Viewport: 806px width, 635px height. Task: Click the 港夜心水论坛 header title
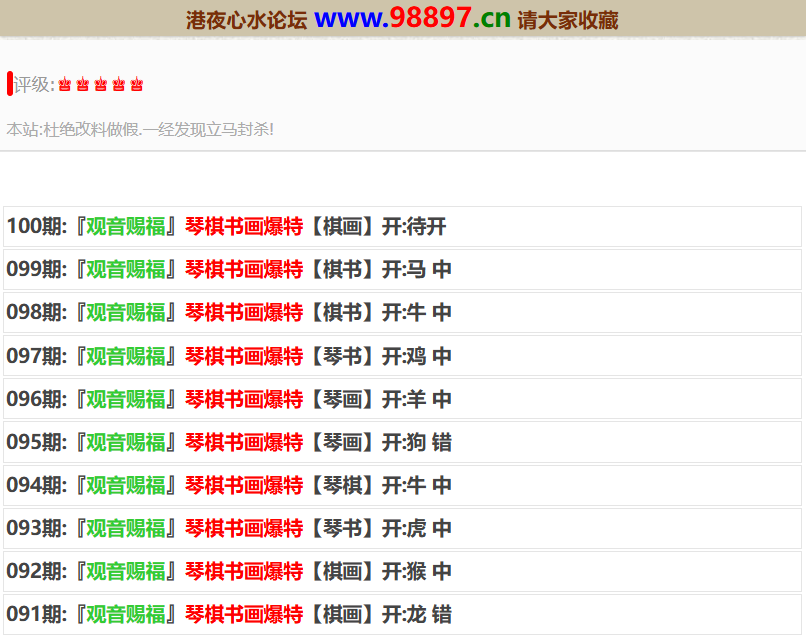tap(246, 20)
